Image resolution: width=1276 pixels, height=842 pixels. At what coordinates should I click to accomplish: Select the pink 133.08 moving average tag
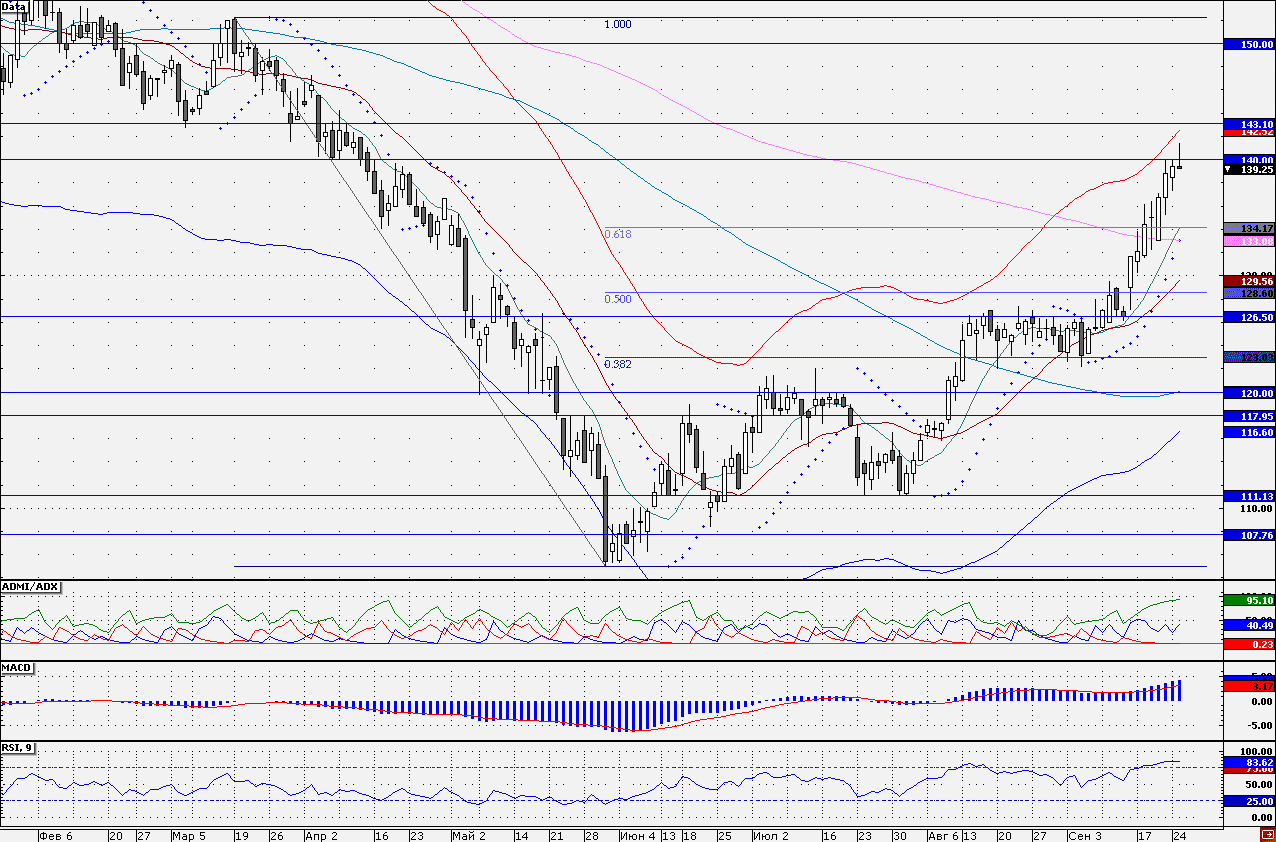[1249, 241]
